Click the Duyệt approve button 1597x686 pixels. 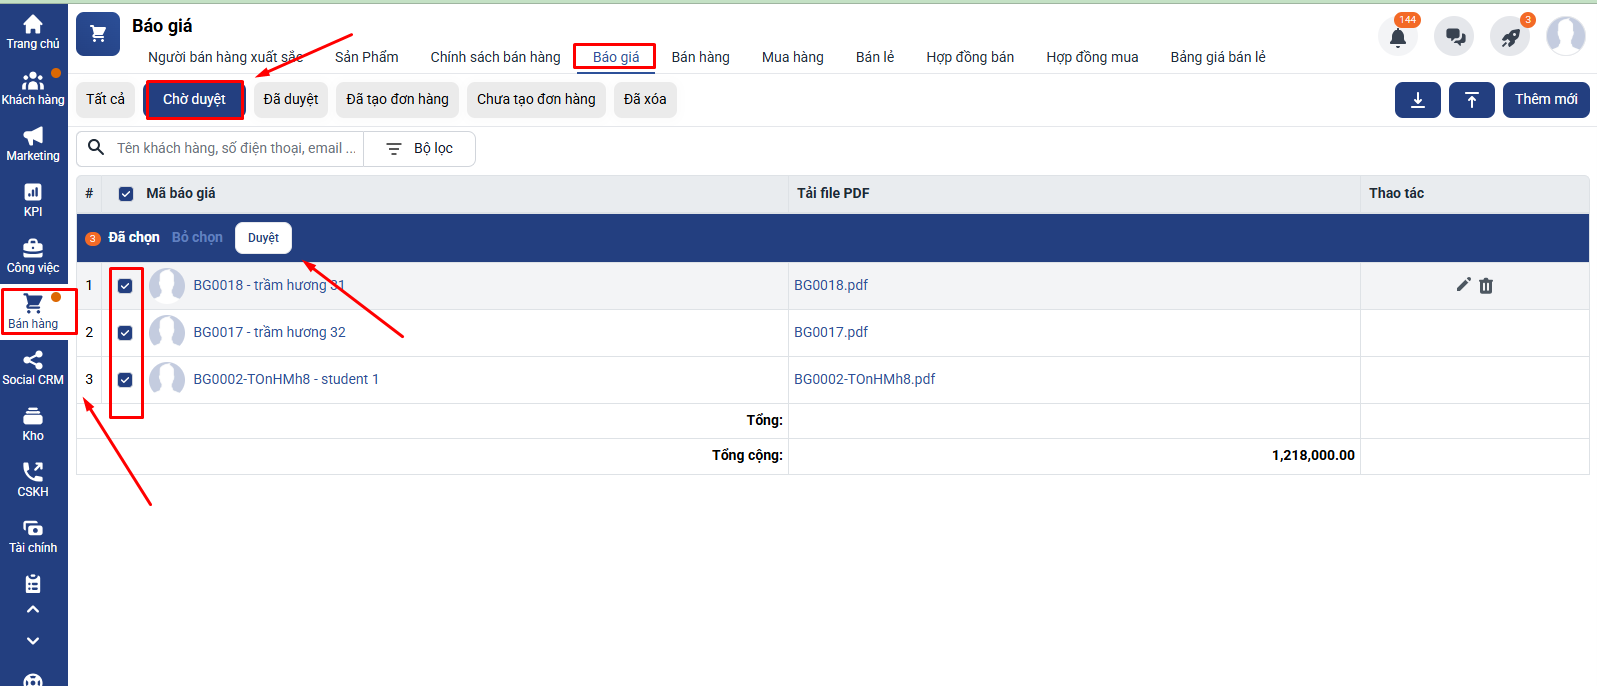pyautogui.click(x=263, y=238)
